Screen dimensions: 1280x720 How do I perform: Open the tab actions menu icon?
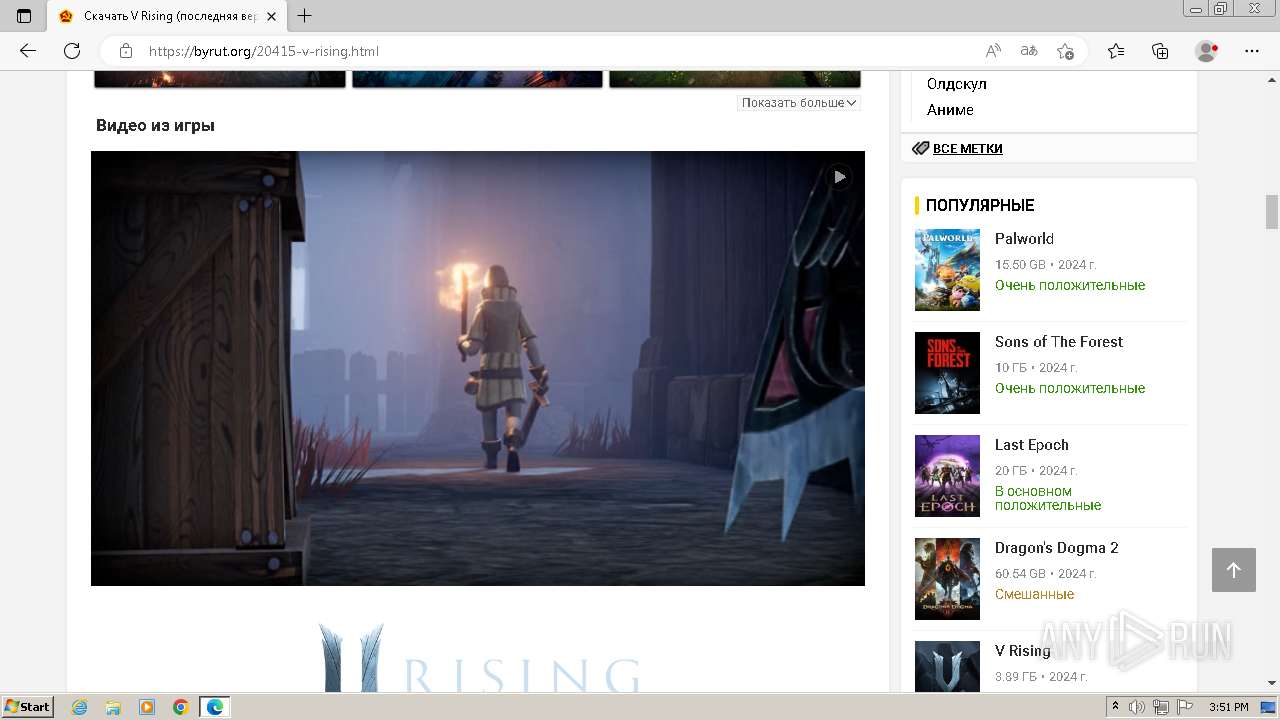coord(24,16)
